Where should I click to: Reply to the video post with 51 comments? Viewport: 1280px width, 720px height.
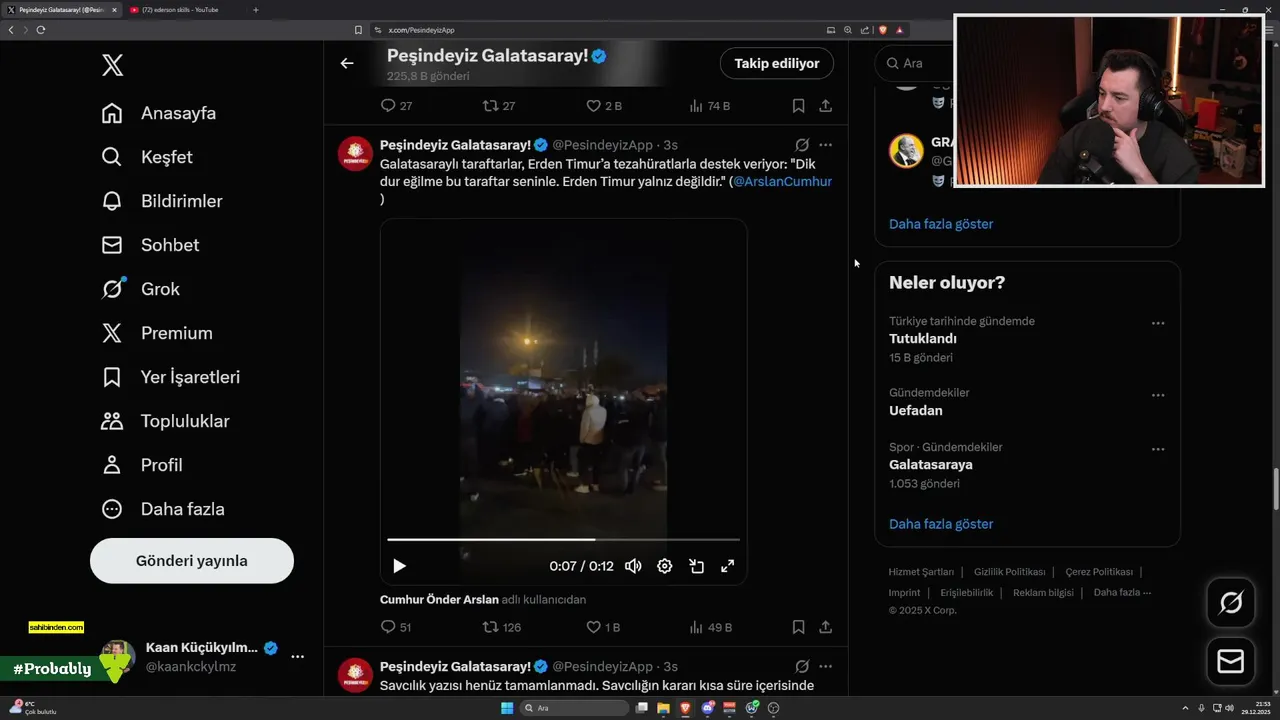[397, 628]
